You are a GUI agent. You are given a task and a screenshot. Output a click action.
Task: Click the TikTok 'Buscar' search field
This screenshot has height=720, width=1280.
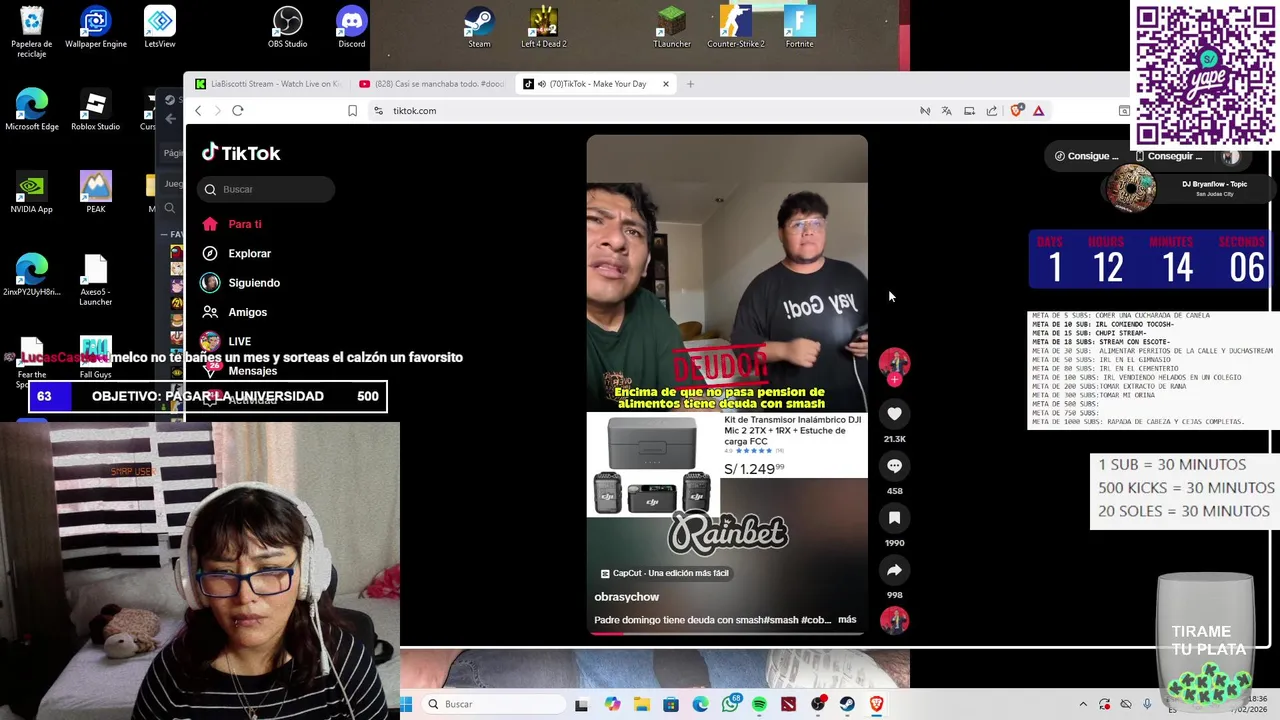click(x=266, y=189)
